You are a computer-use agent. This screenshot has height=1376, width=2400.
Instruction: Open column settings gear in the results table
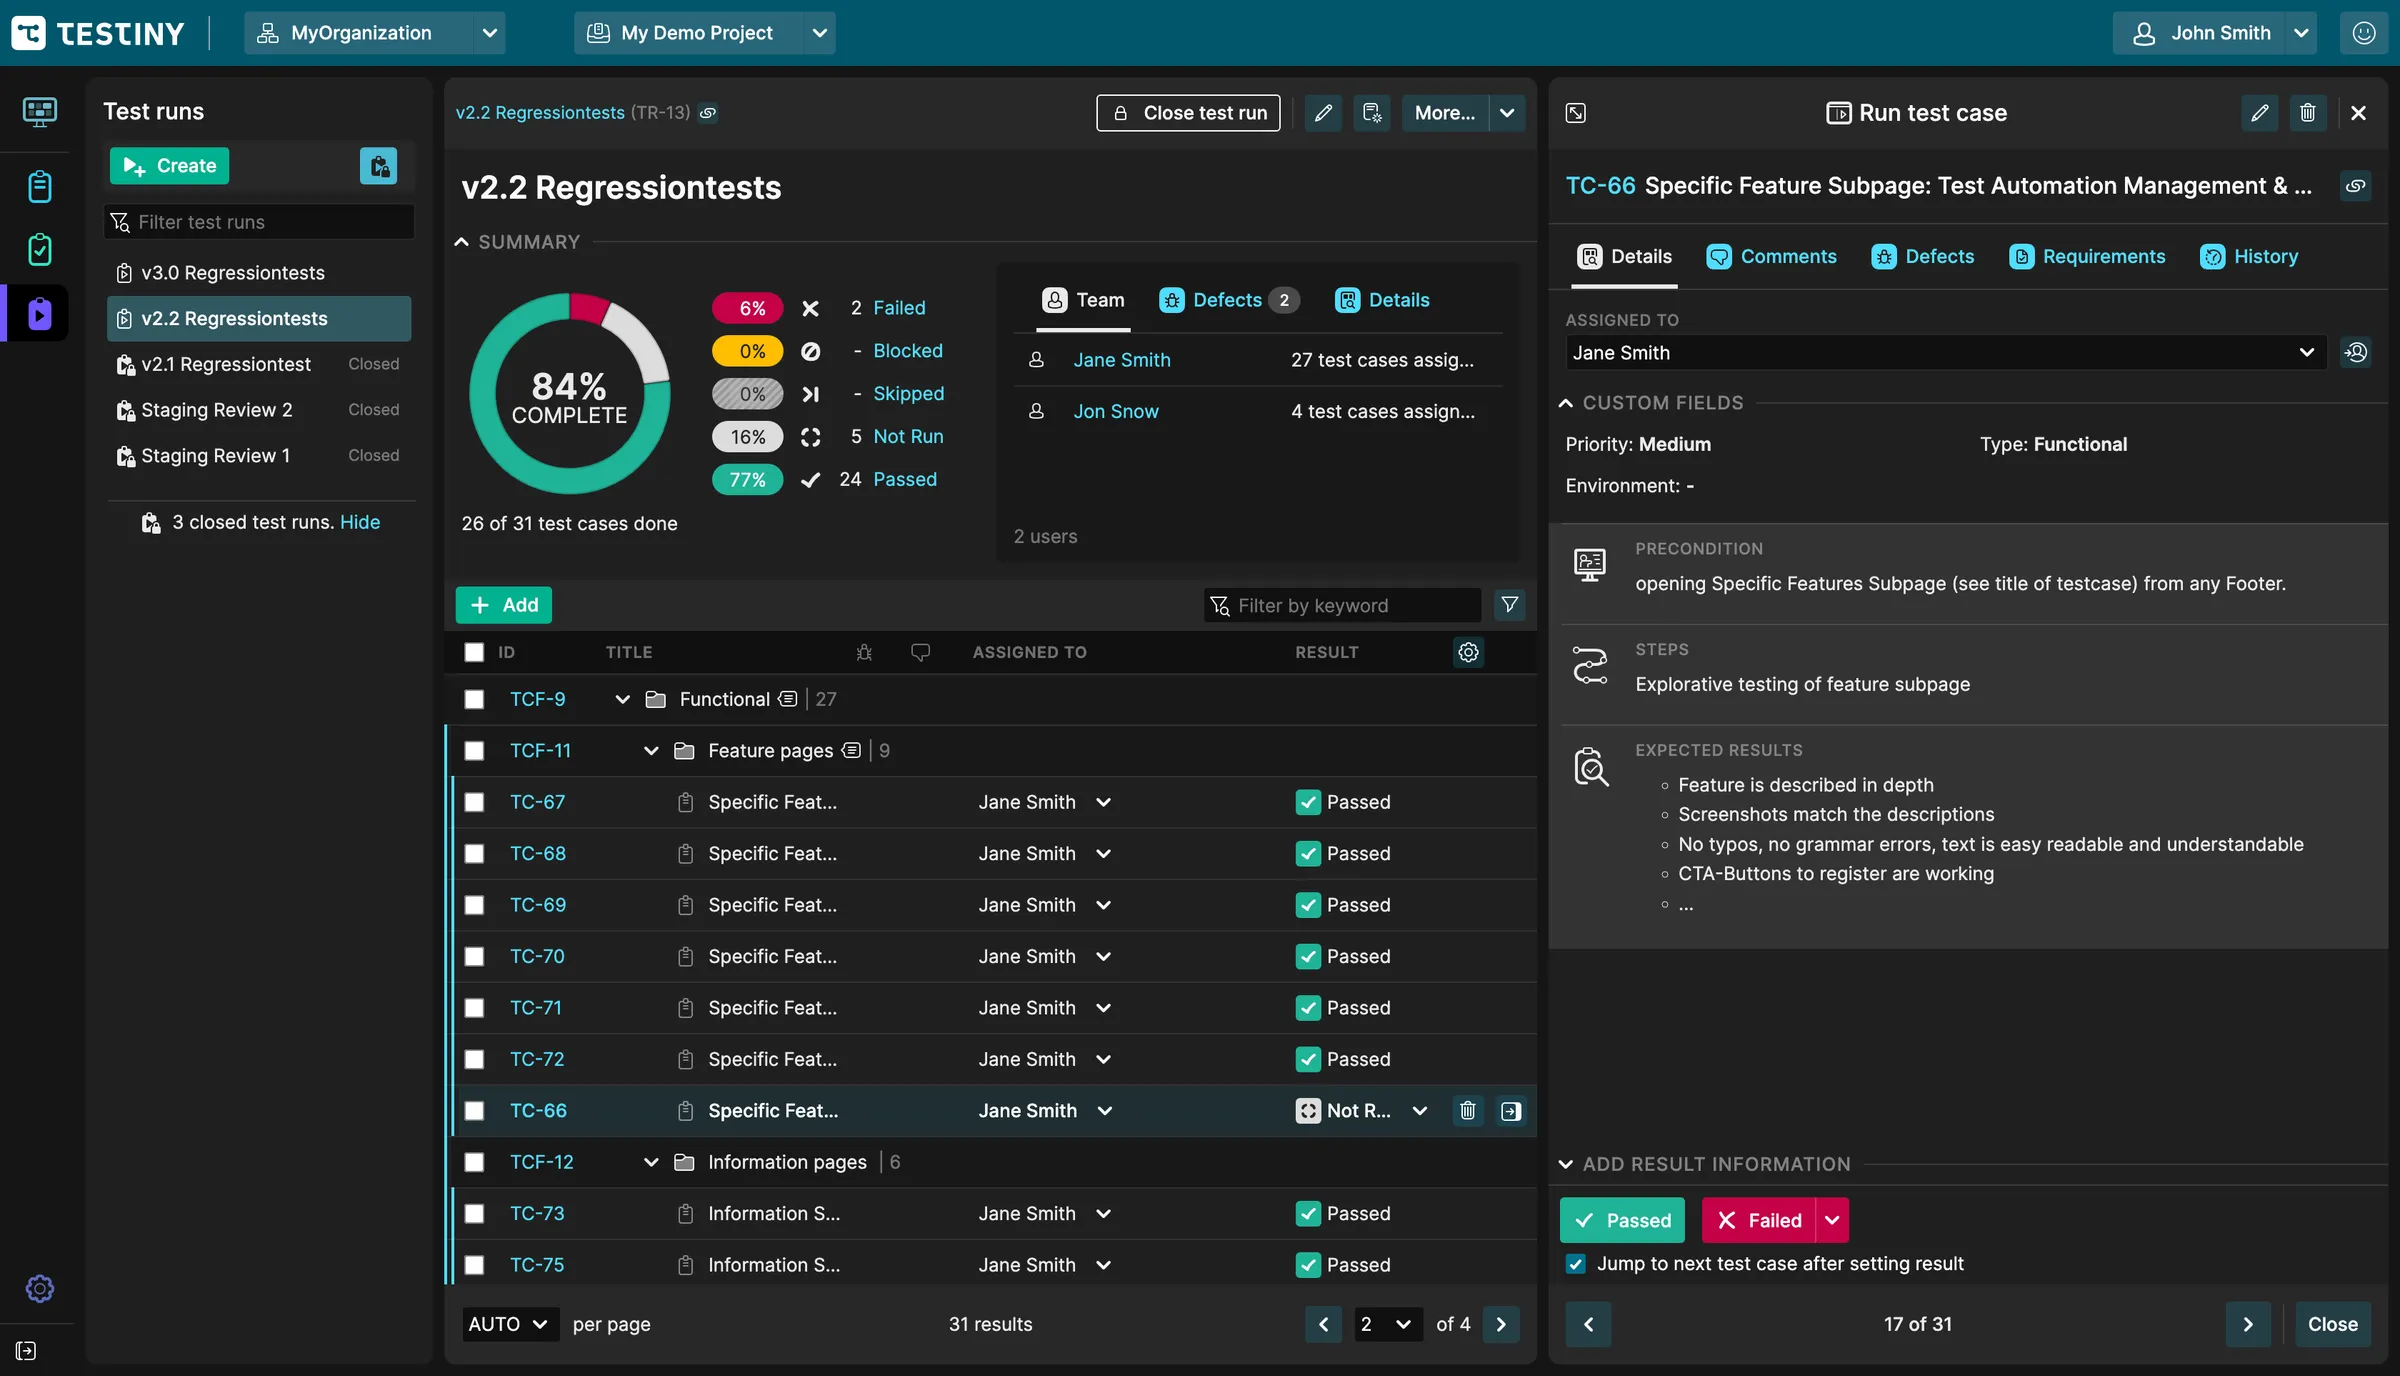pyautogui.click(x=1467, y=652)
